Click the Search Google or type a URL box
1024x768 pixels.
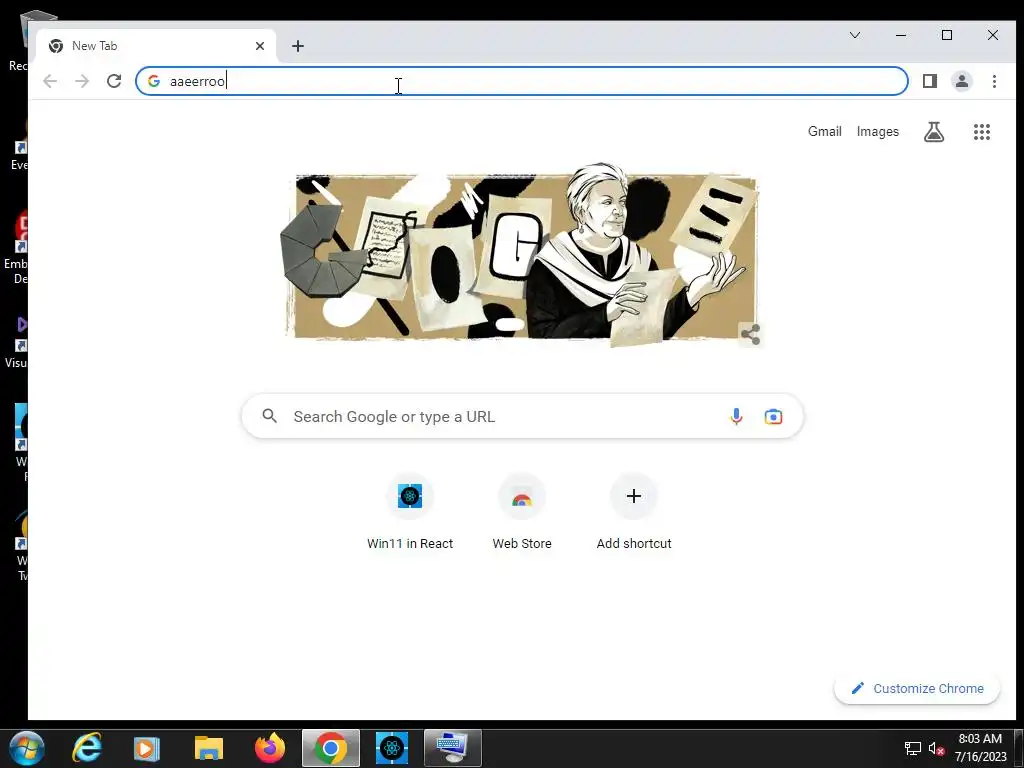coord(522,416)
